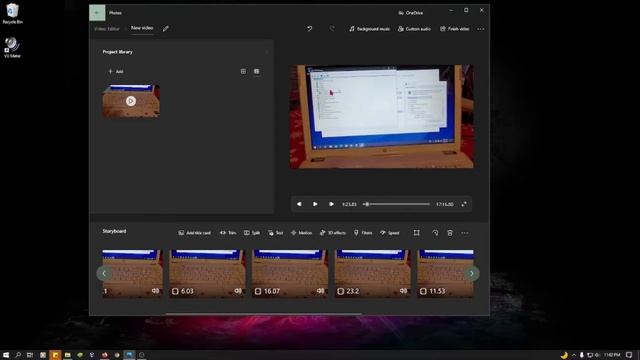Click the rename pencil icon
The image size is (640, 360).
point(165,29)
